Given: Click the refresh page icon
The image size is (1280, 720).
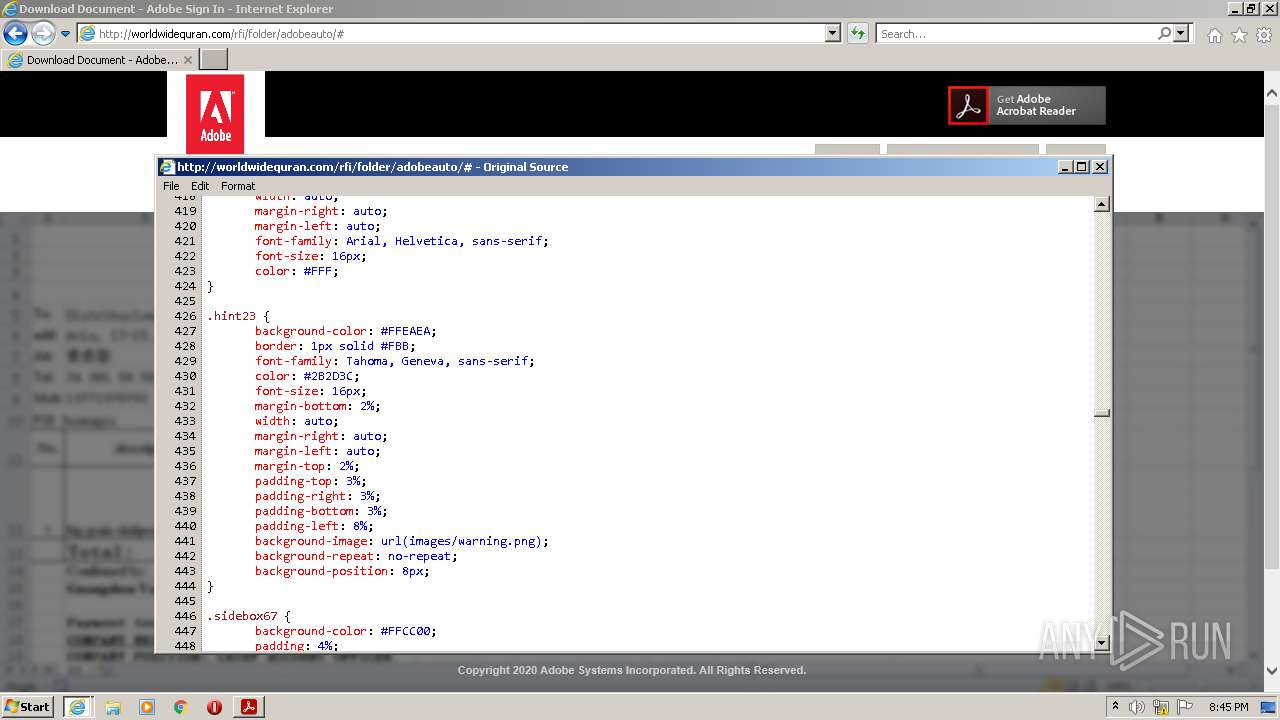Looking at the screenshot, I should 857,33.
